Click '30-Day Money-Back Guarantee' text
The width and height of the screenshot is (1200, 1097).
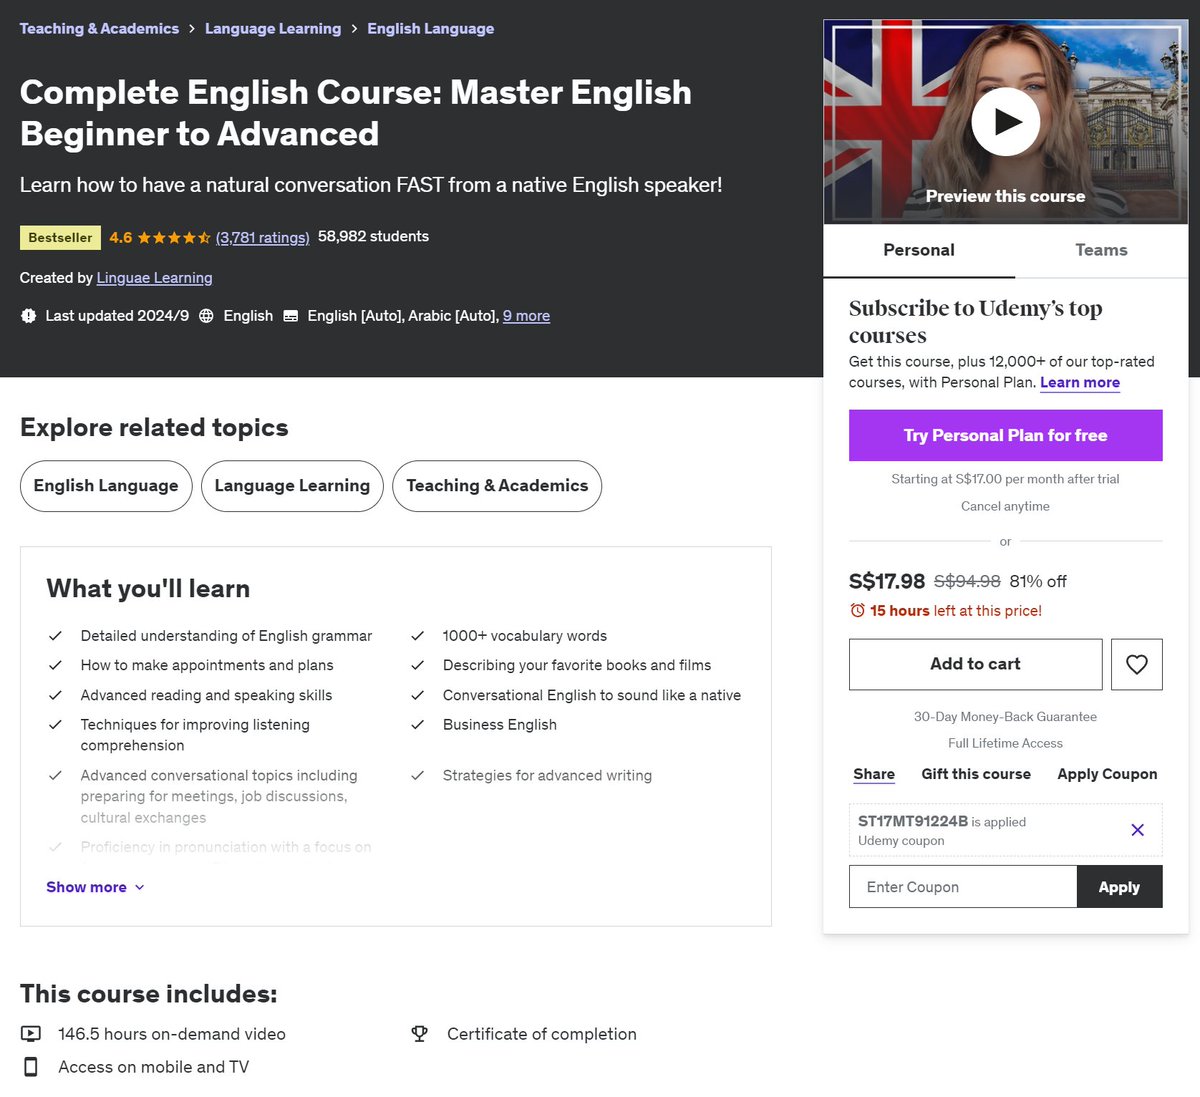[x=1005, y=717]
